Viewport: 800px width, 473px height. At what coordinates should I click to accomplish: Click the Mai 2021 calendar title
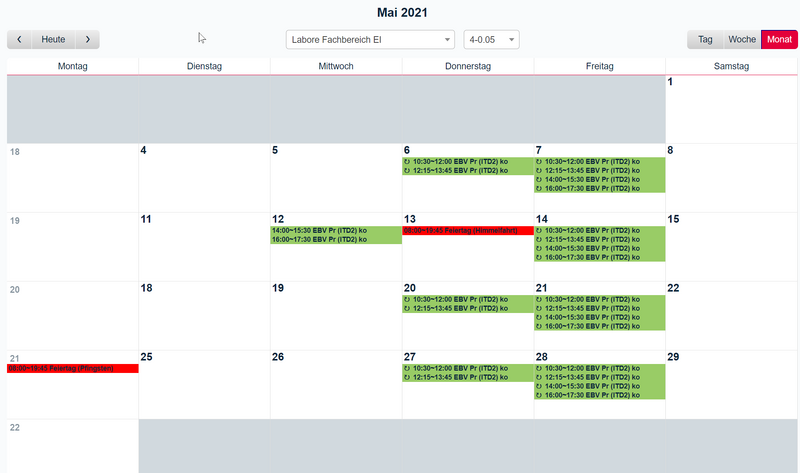402,12
